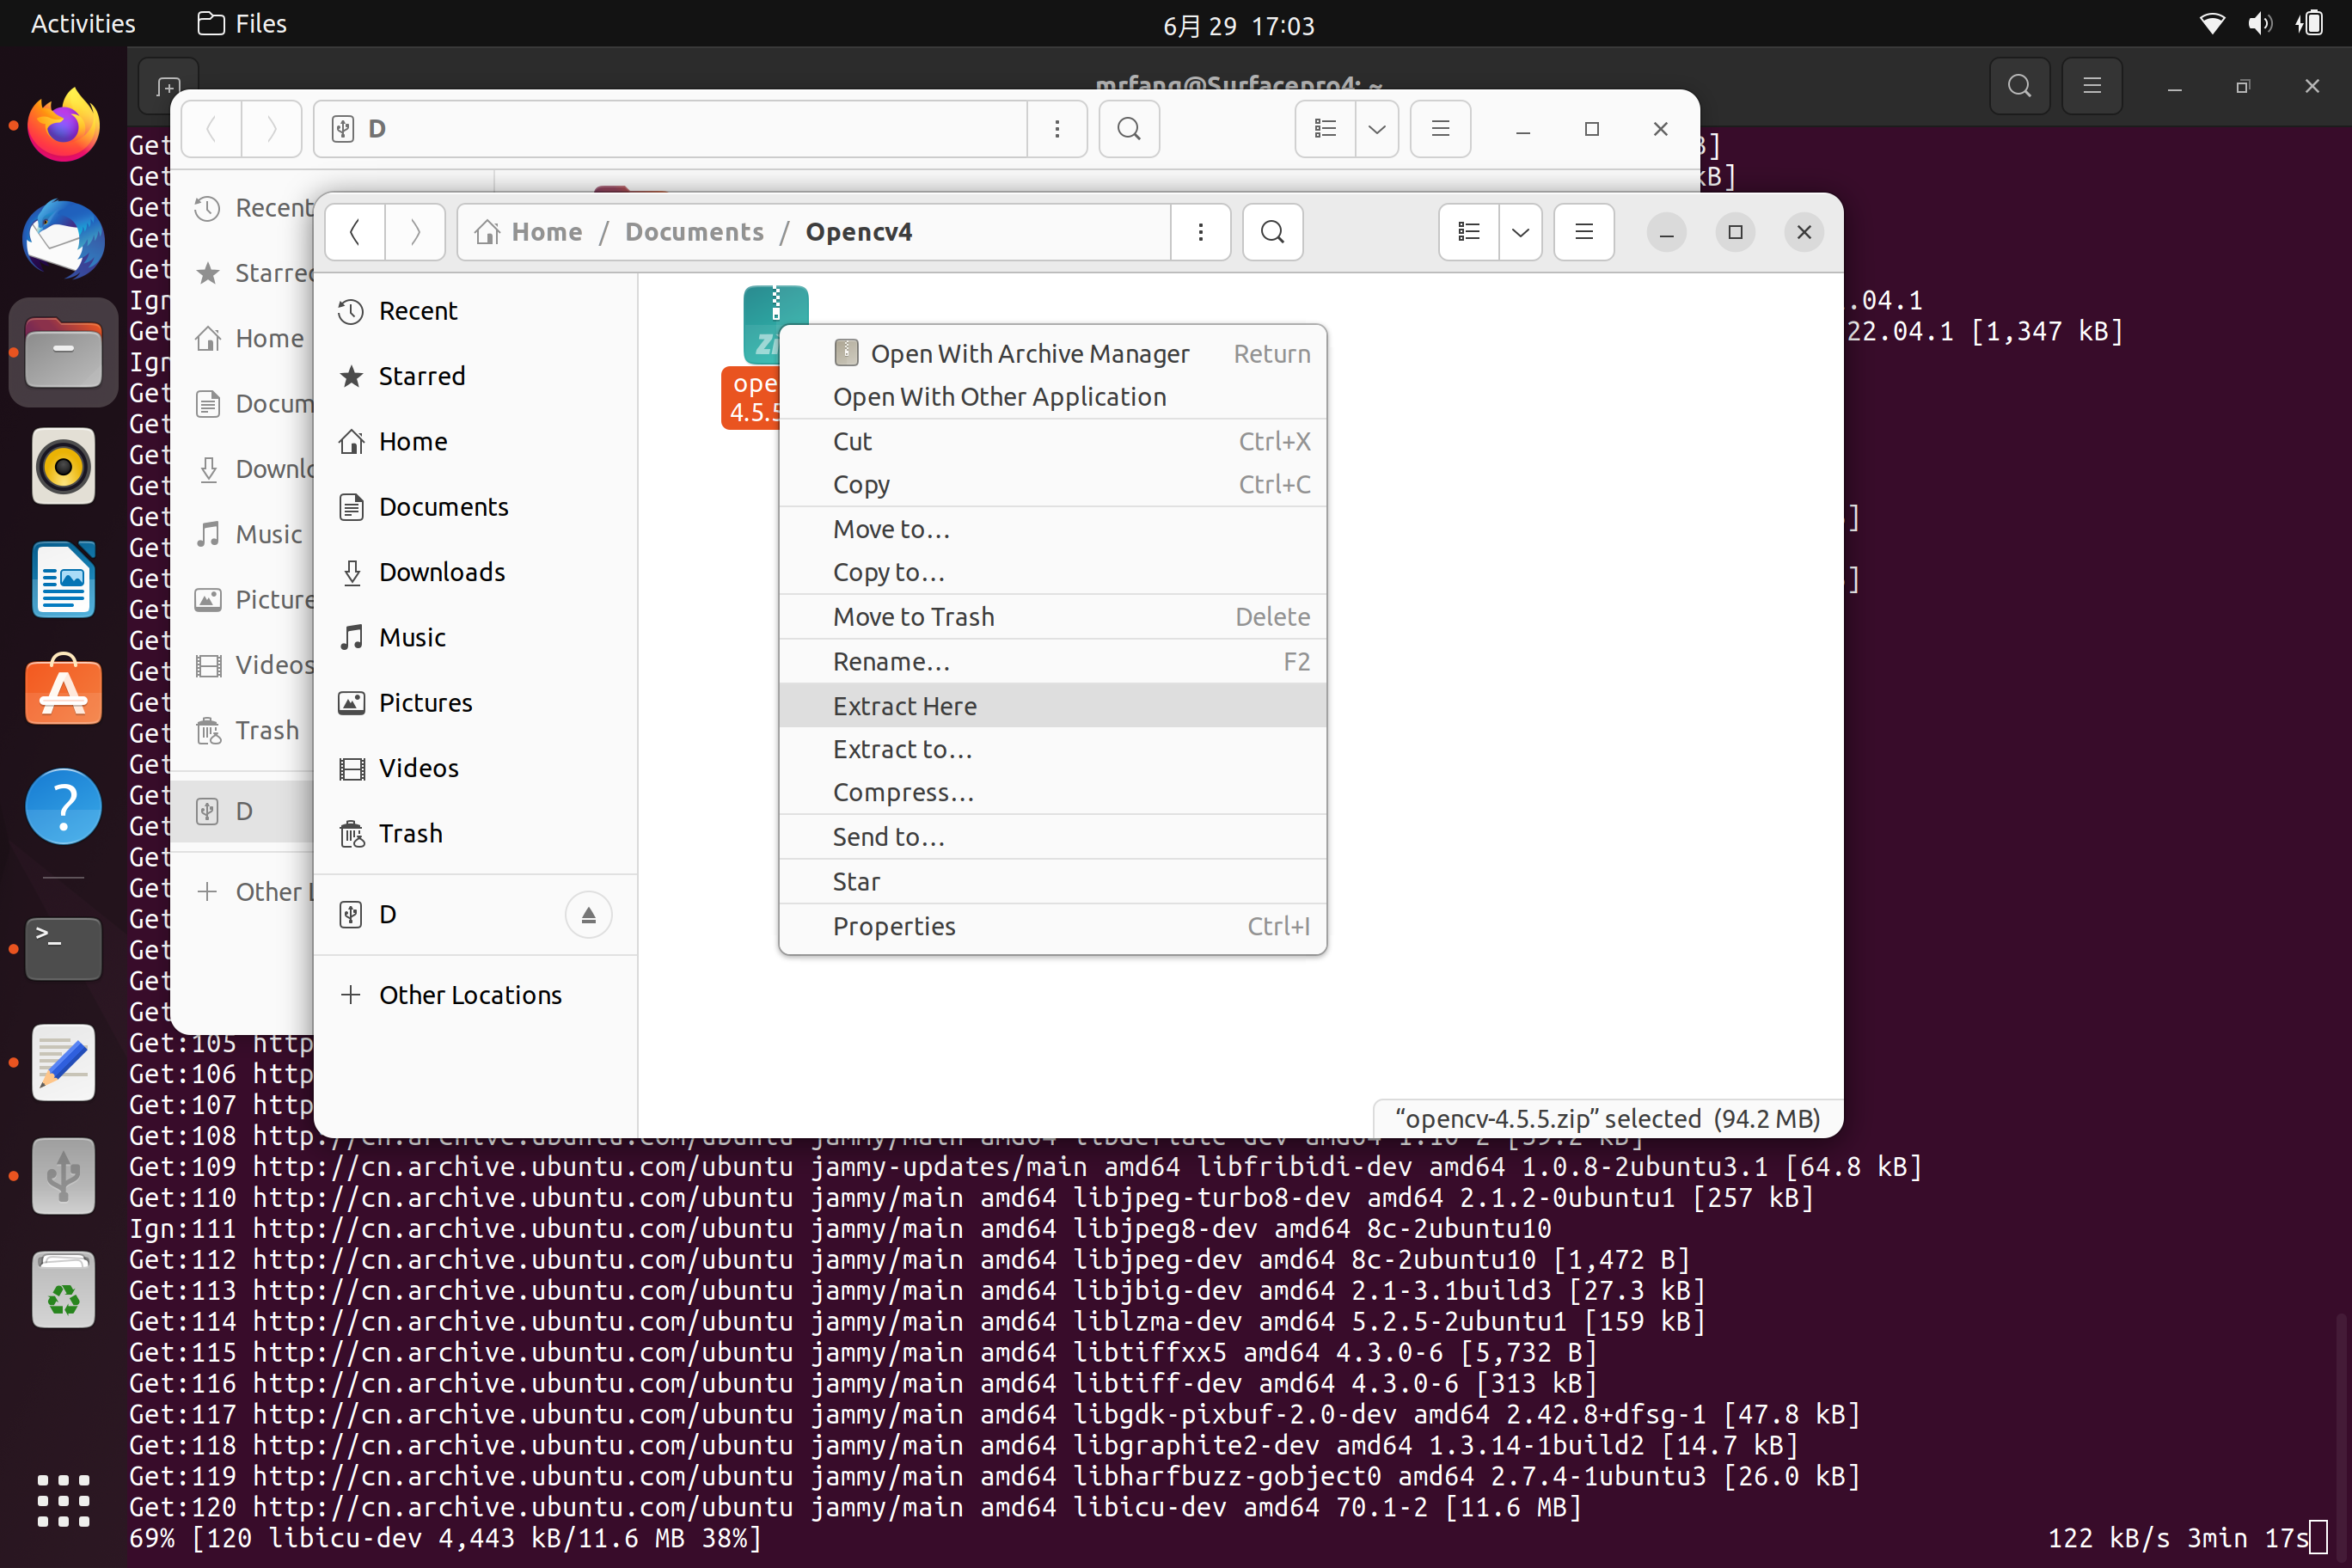Switch to Terminal from the dock
The image size is (2352, 1568).
click(x=63, y=948)
